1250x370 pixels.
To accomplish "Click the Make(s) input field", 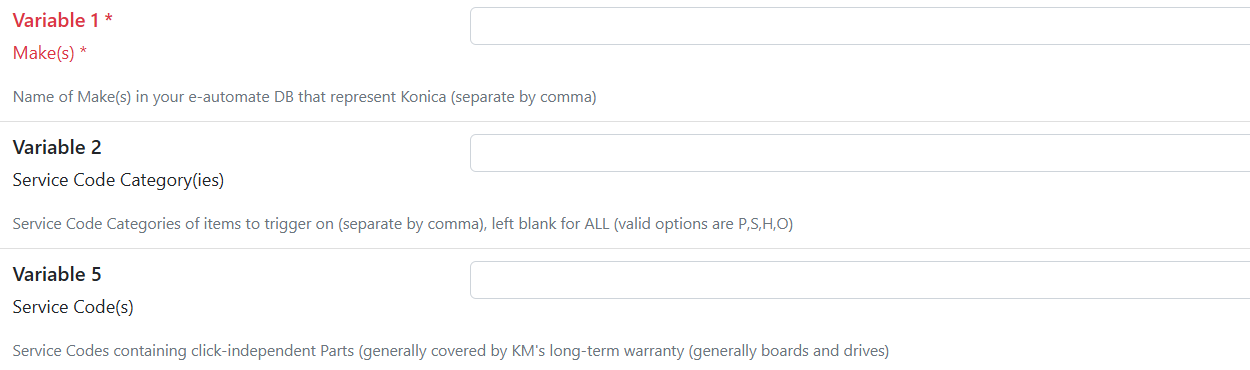I will pos(860,26).
